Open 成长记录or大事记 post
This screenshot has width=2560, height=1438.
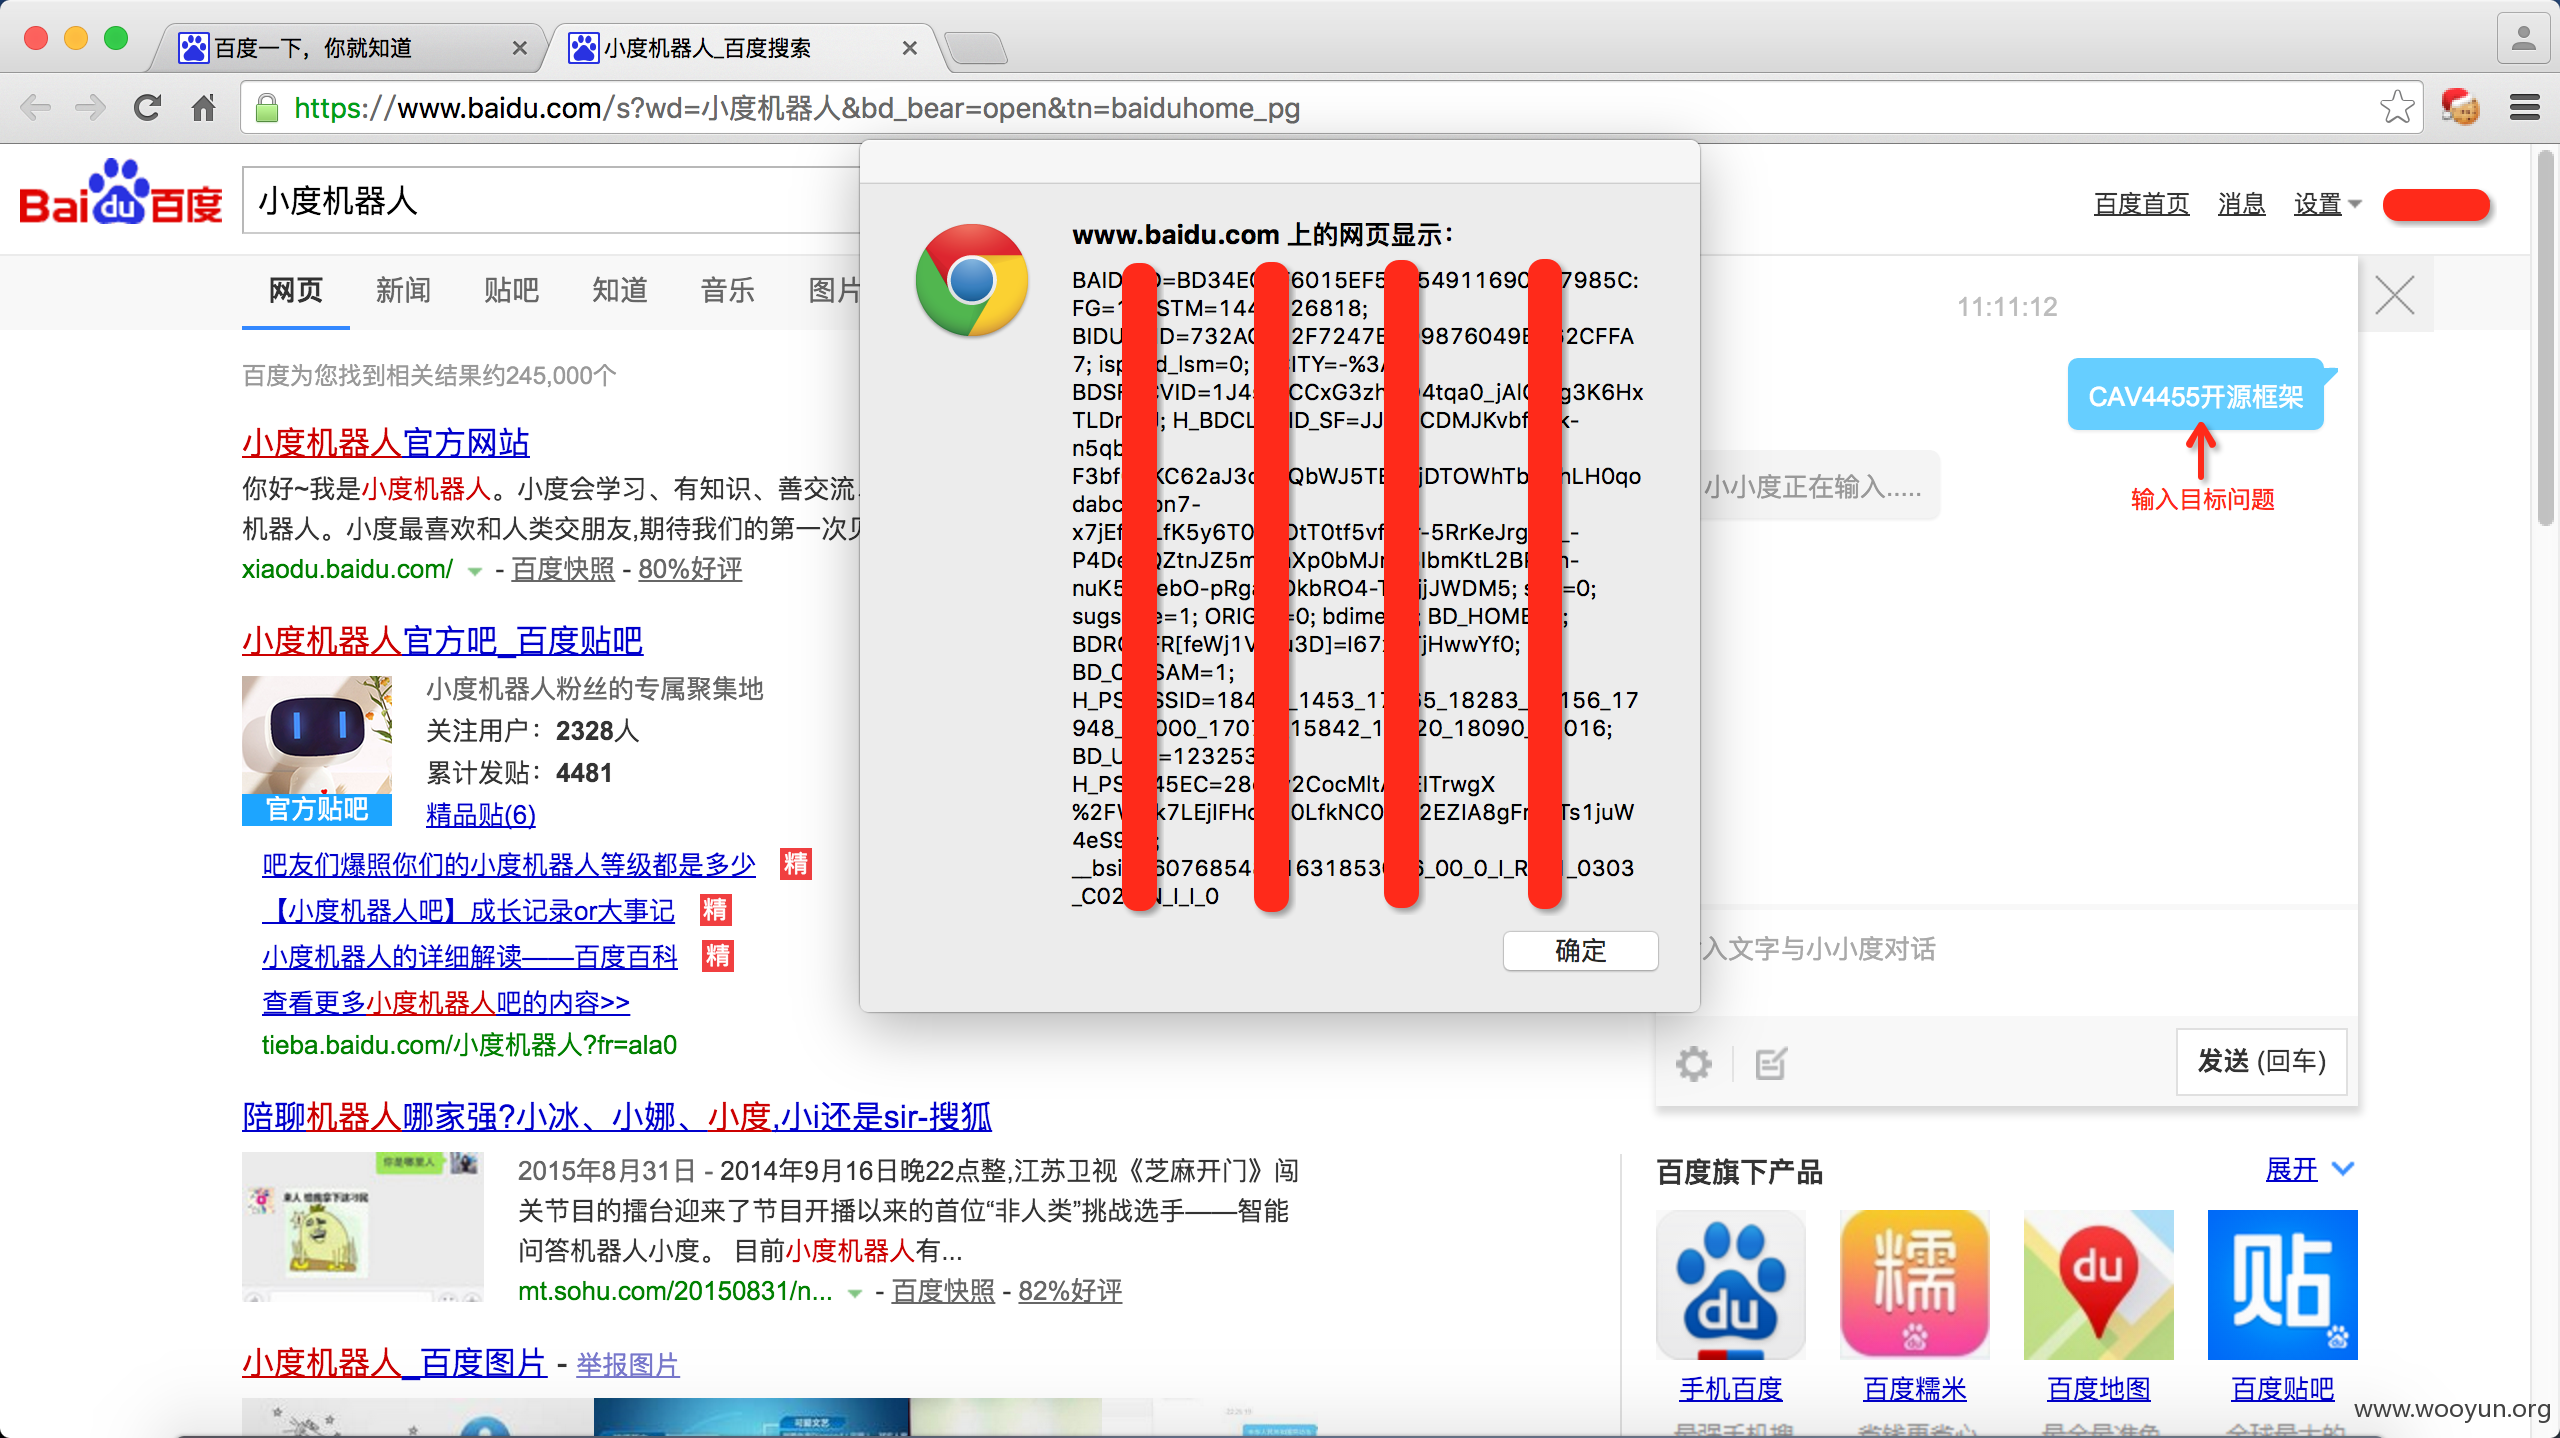click(x=468, y=910)
